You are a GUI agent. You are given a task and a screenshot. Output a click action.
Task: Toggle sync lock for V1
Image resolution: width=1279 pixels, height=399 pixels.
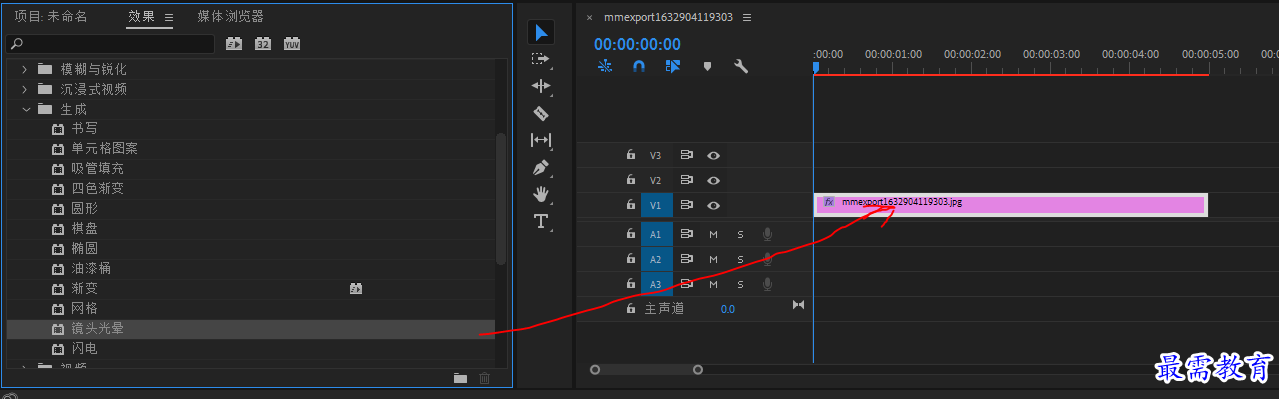(687, 205)
